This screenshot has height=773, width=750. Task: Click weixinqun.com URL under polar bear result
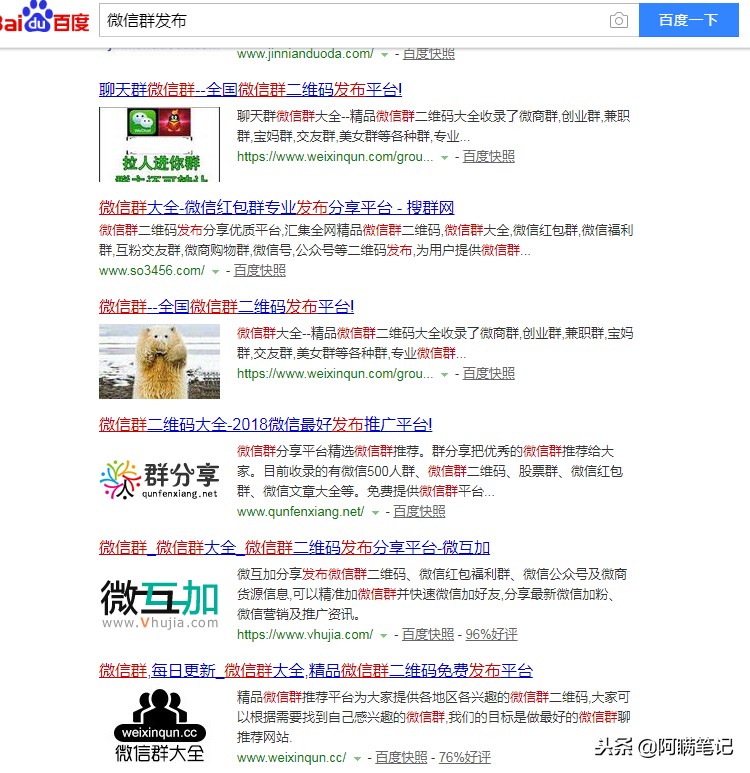click(335, 374)
